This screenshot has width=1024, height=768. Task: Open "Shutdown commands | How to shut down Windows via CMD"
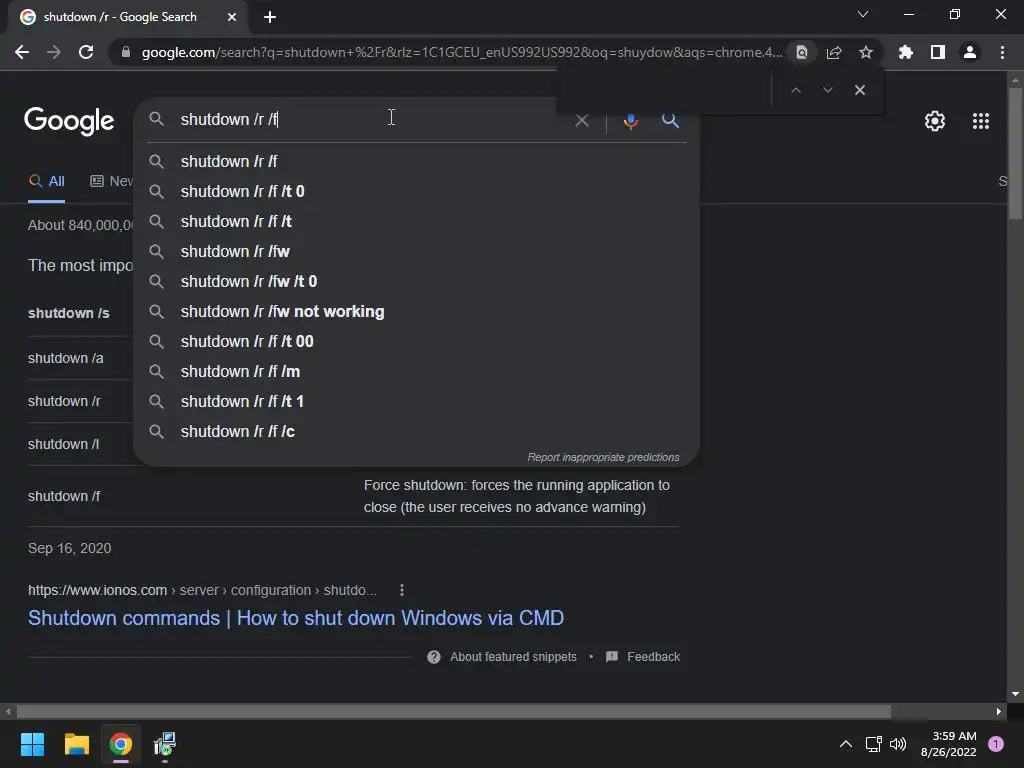point(296,618)
